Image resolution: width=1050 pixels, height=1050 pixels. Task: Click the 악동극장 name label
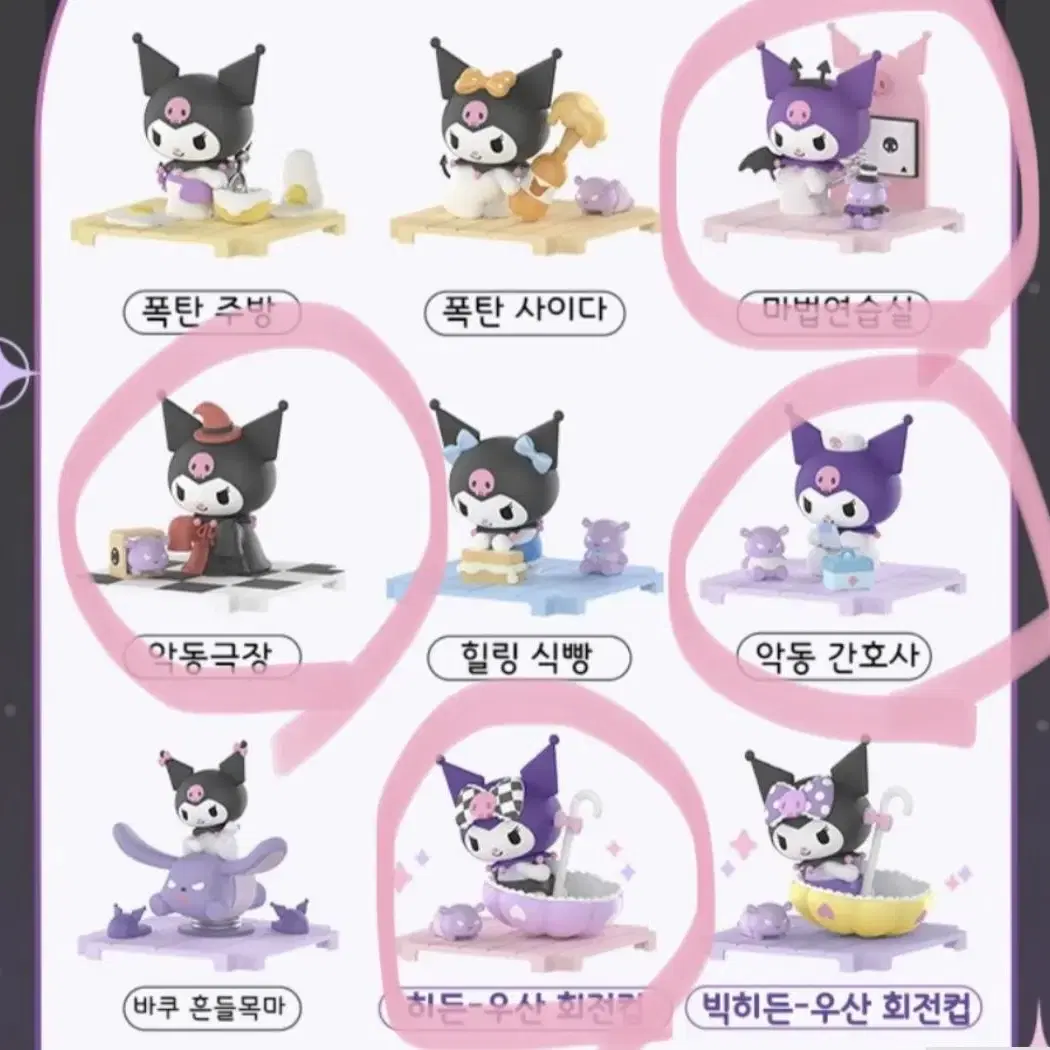click(x=213, y=657)
